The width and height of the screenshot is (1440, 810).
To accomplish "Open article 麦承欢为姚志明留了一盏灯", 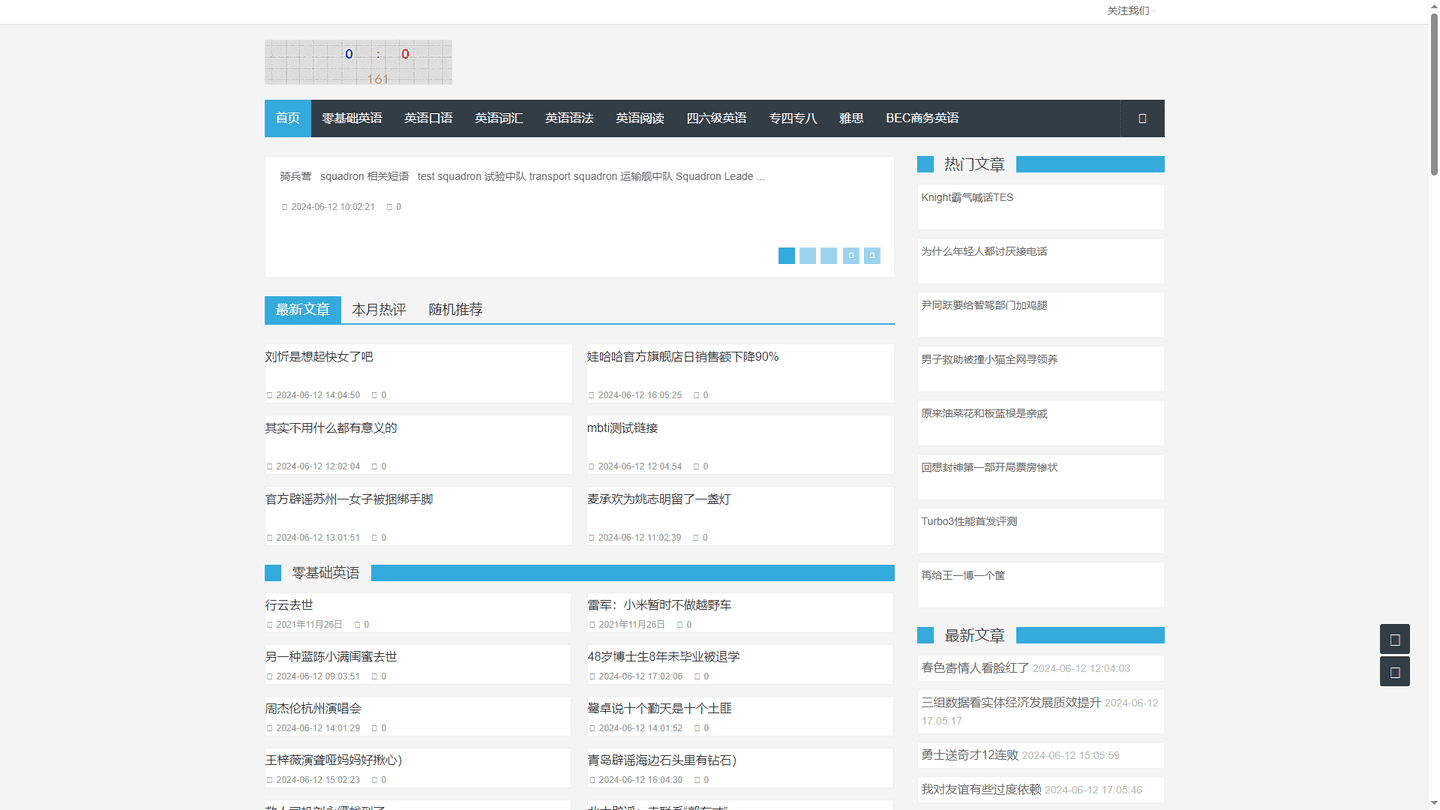I will 659,499.
